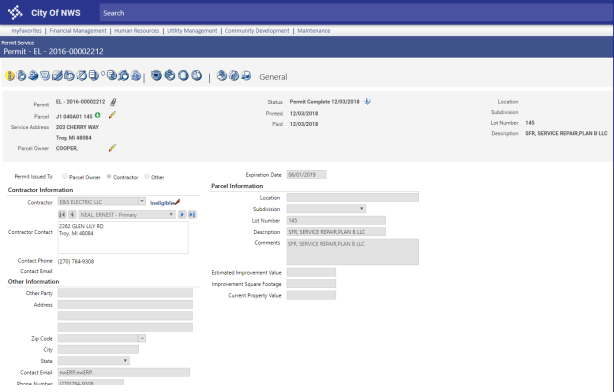Click the City Of NWS logo icon
The height and width of the screenshot is (392, 614).
click(x=15, y=13)
